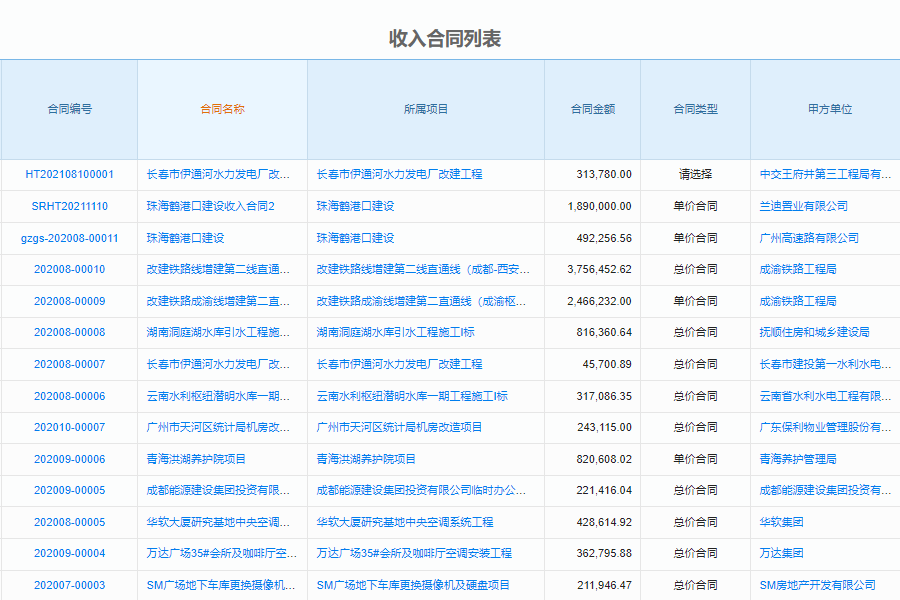
Task: Open party 长春市建投第一水利水电...
Action: coord(825,365)
